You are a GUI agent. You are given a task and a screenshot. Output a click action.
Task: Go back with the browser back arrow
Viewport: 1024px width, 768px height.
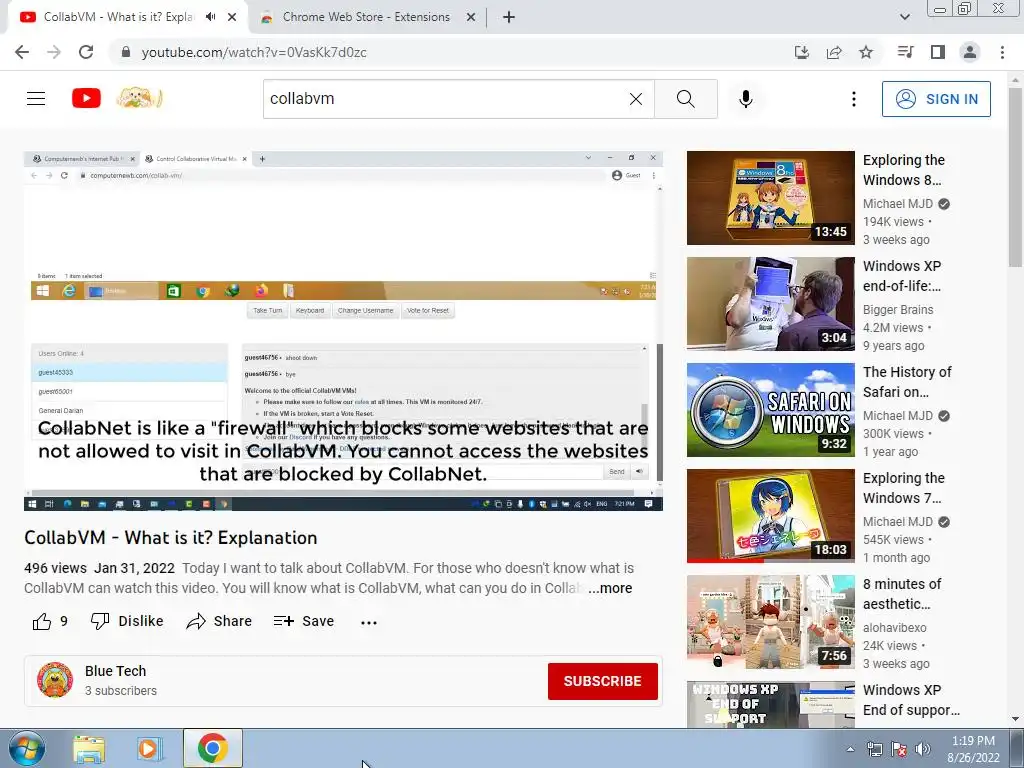[x=22, y=52]
